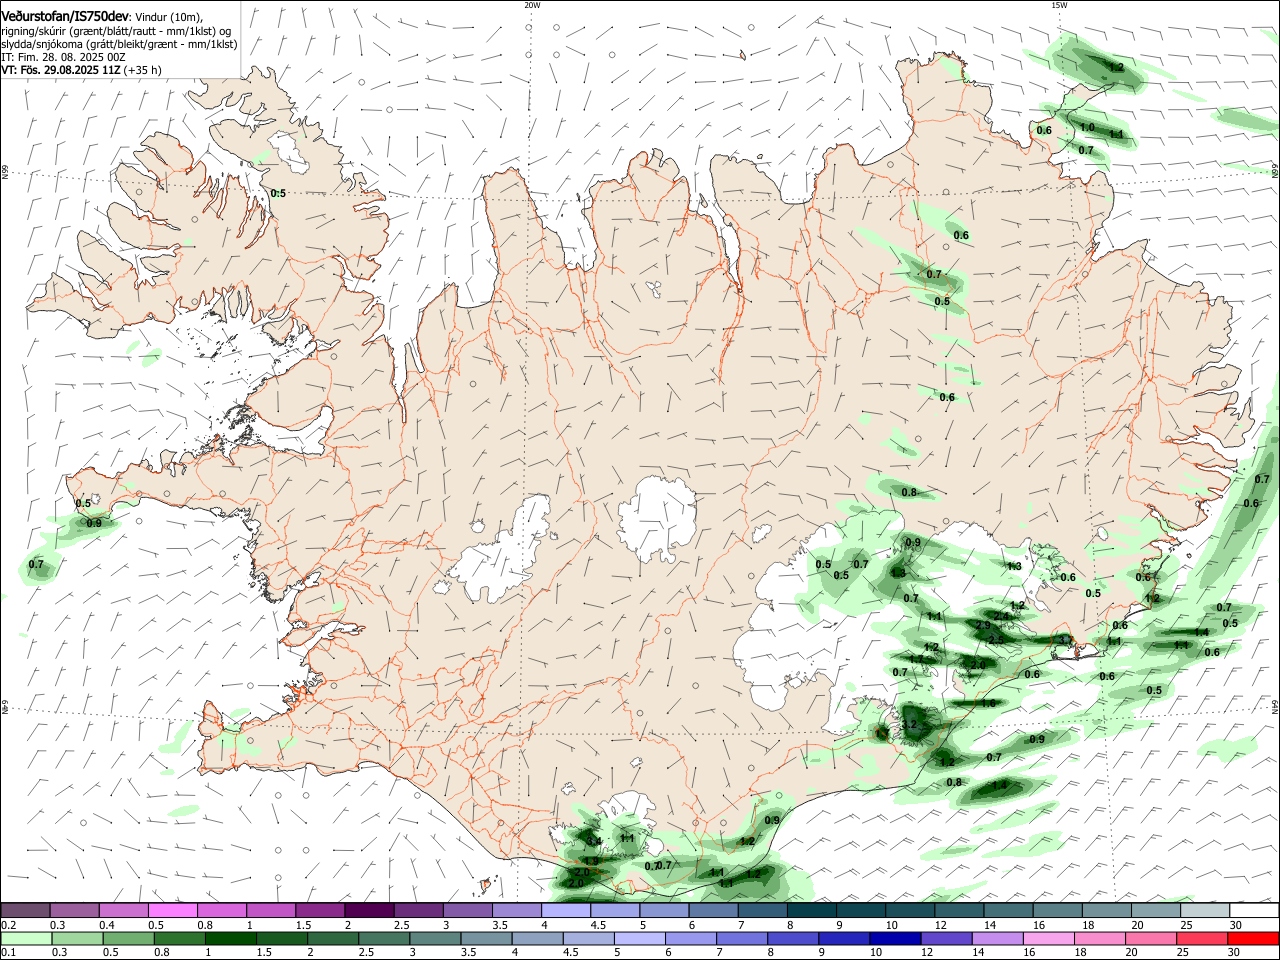Select the slate blue swatch labeled 6 in the top legend row
Image resolution: width=1280 pixels, height=960 pixels.
713,910
